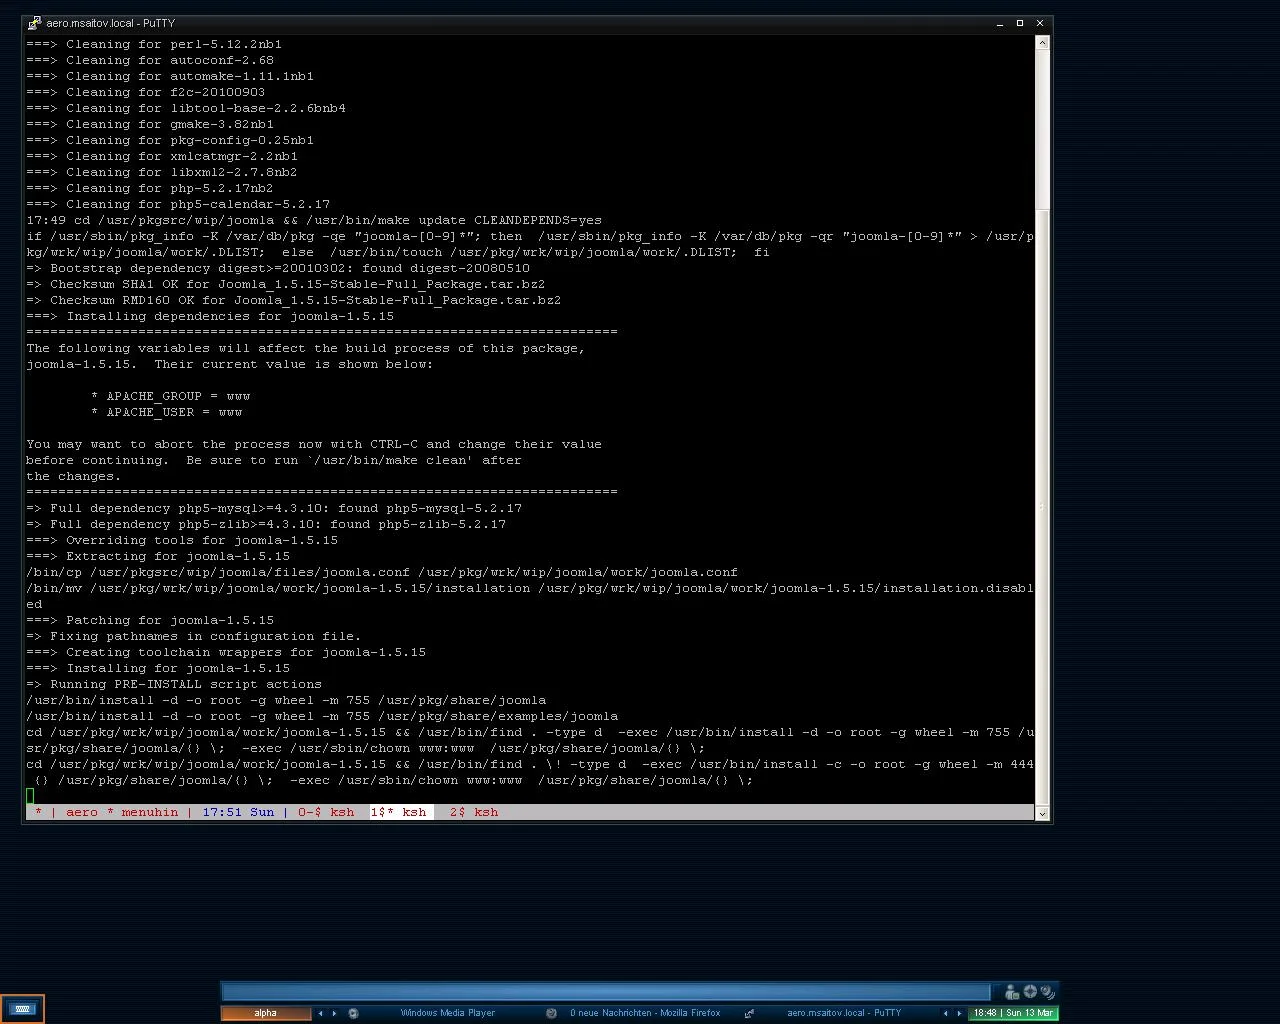
Task: Click line 'Cleaning for perl-5.12.2nb1'
Action: coord(154,44)
